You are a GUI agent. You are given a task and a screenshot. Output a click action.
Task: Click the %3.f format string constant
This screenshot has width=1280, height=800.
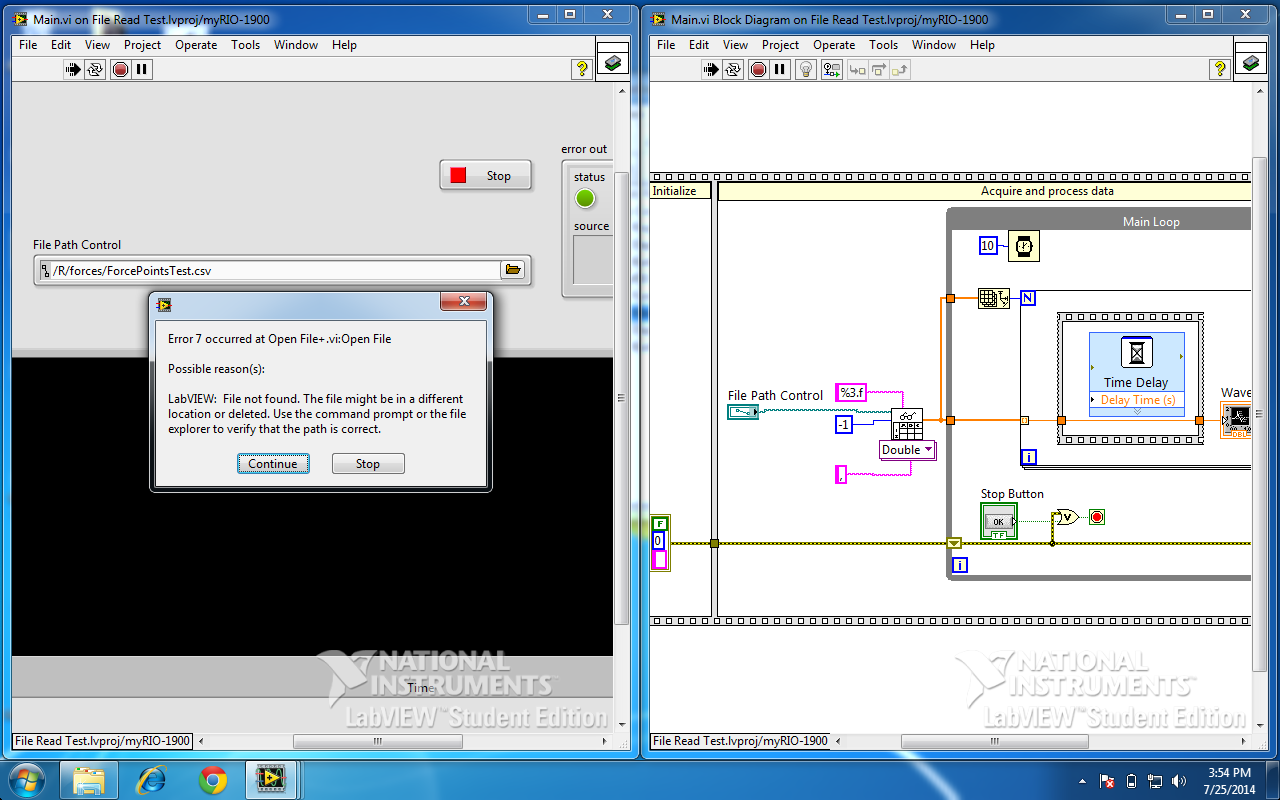[x=851, y=393]
